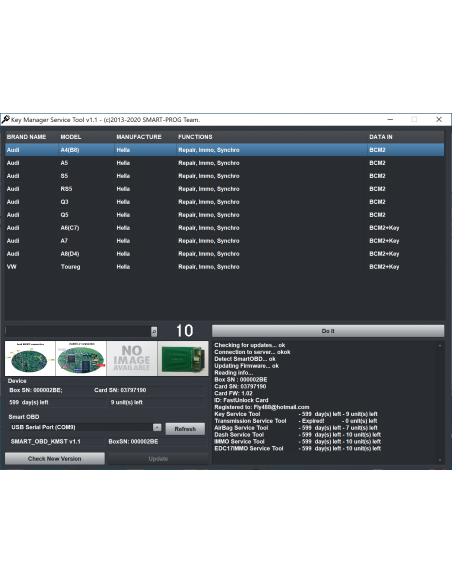Select the Audi Q3 row
Screen dimensions: 452x584
pos(225,202)
